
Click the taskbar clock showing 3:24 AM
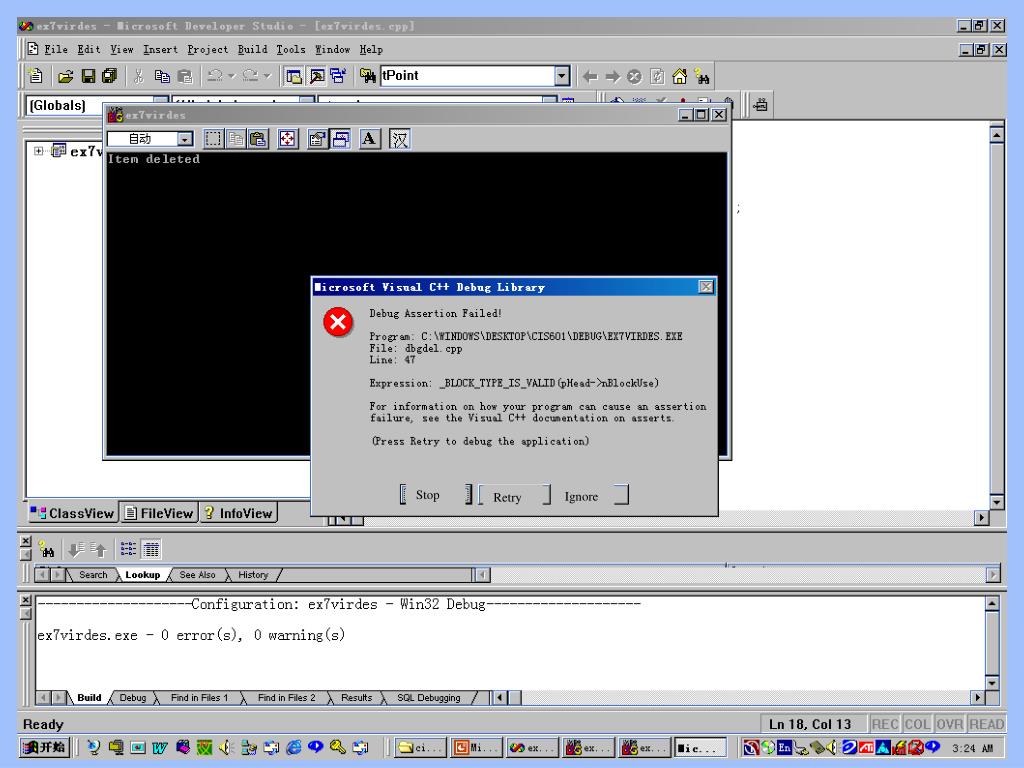click(x=972, y=748)
